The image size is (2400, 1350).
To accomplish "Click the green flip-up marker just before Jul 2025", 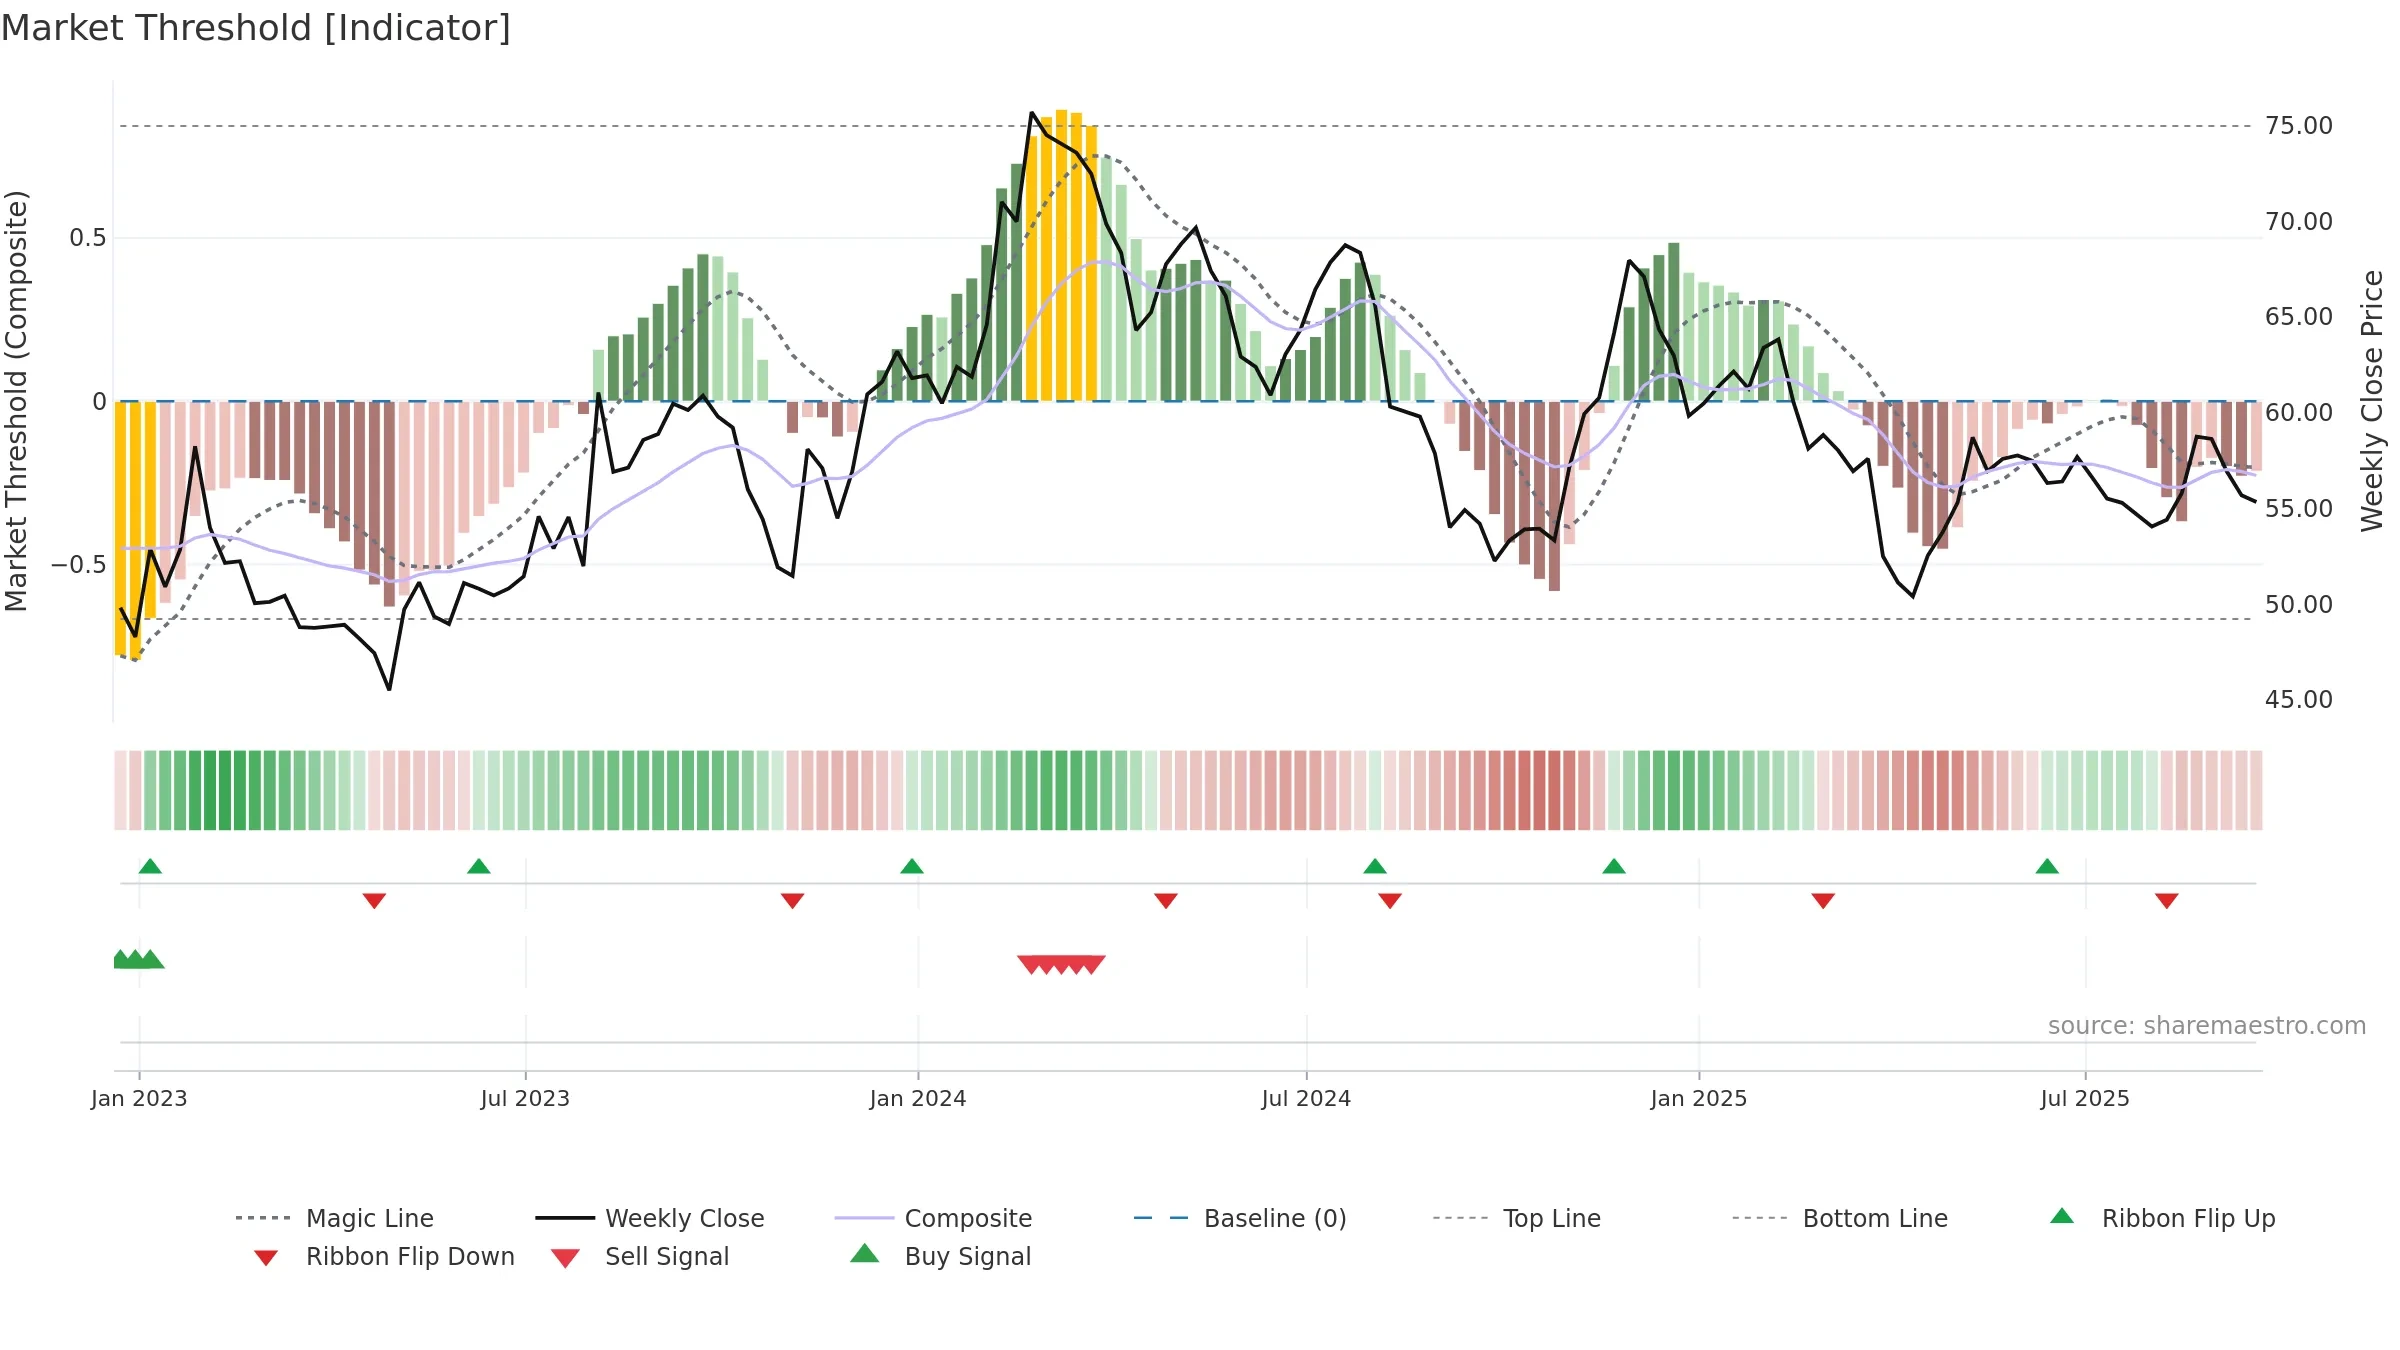I will coord(2047,866).
